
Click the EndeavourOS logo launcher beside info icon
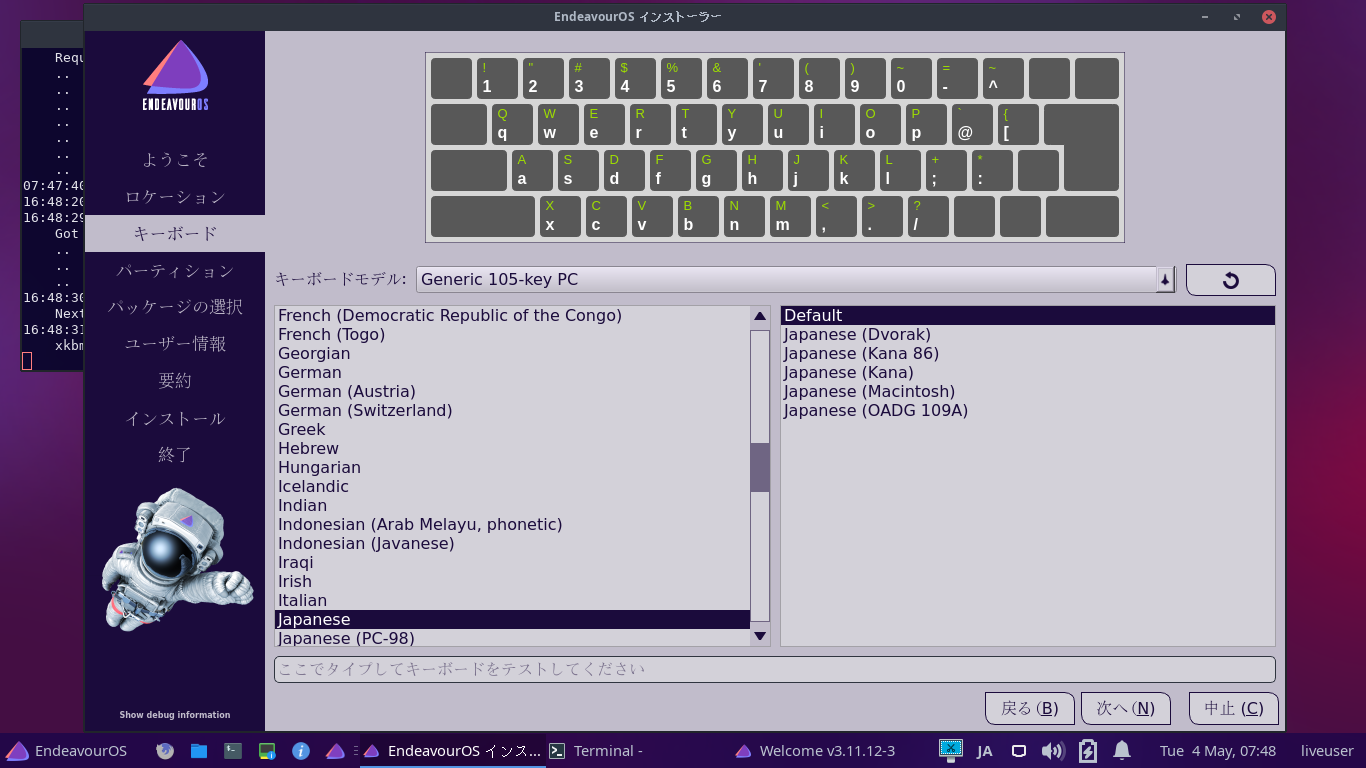click(x=335, y=751)
